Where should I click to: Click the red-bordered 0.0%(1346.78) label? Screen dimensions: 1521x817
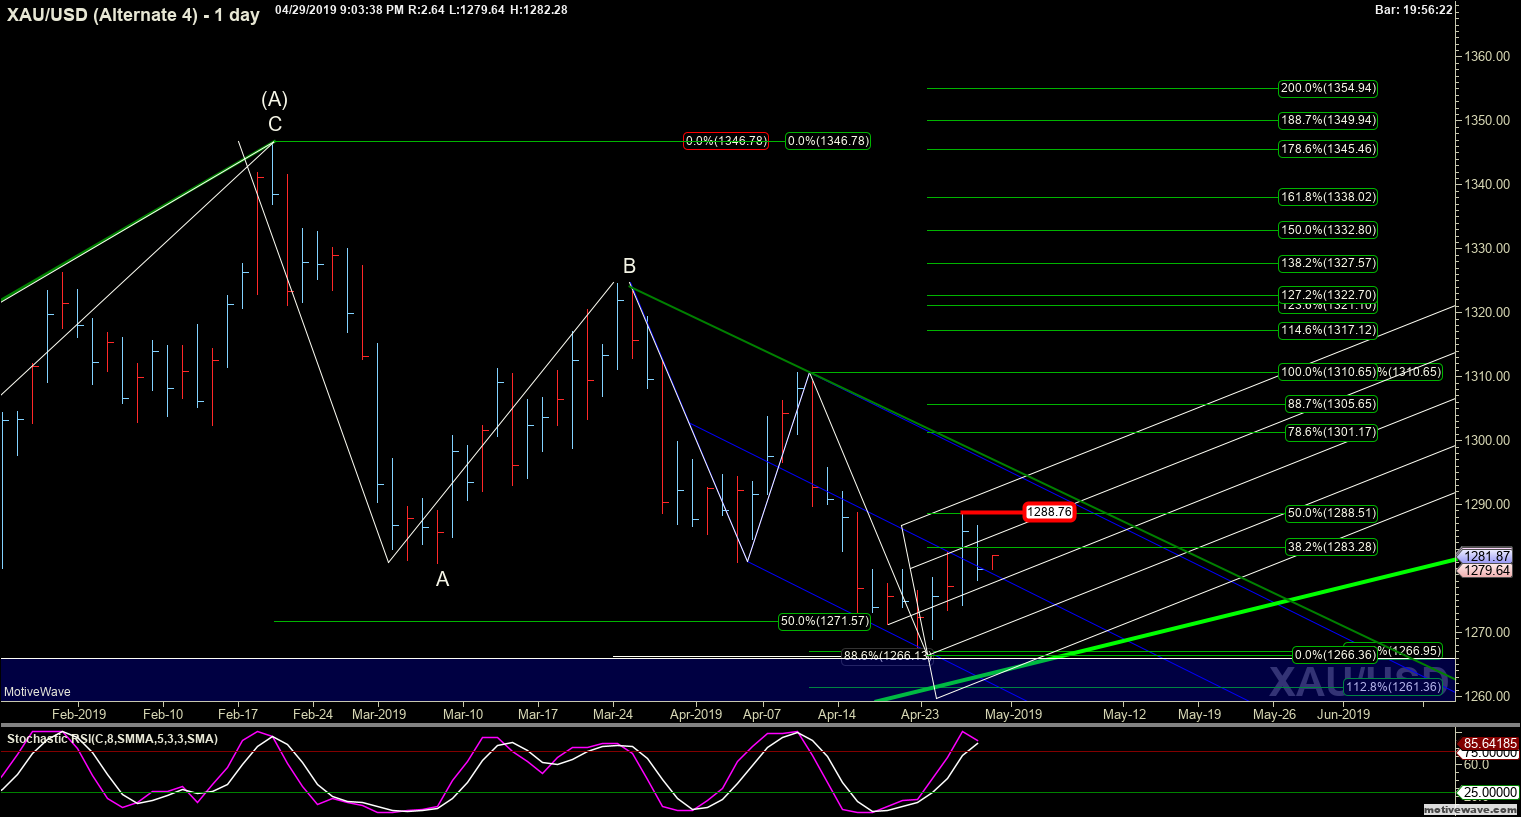(x=726, y=141)
